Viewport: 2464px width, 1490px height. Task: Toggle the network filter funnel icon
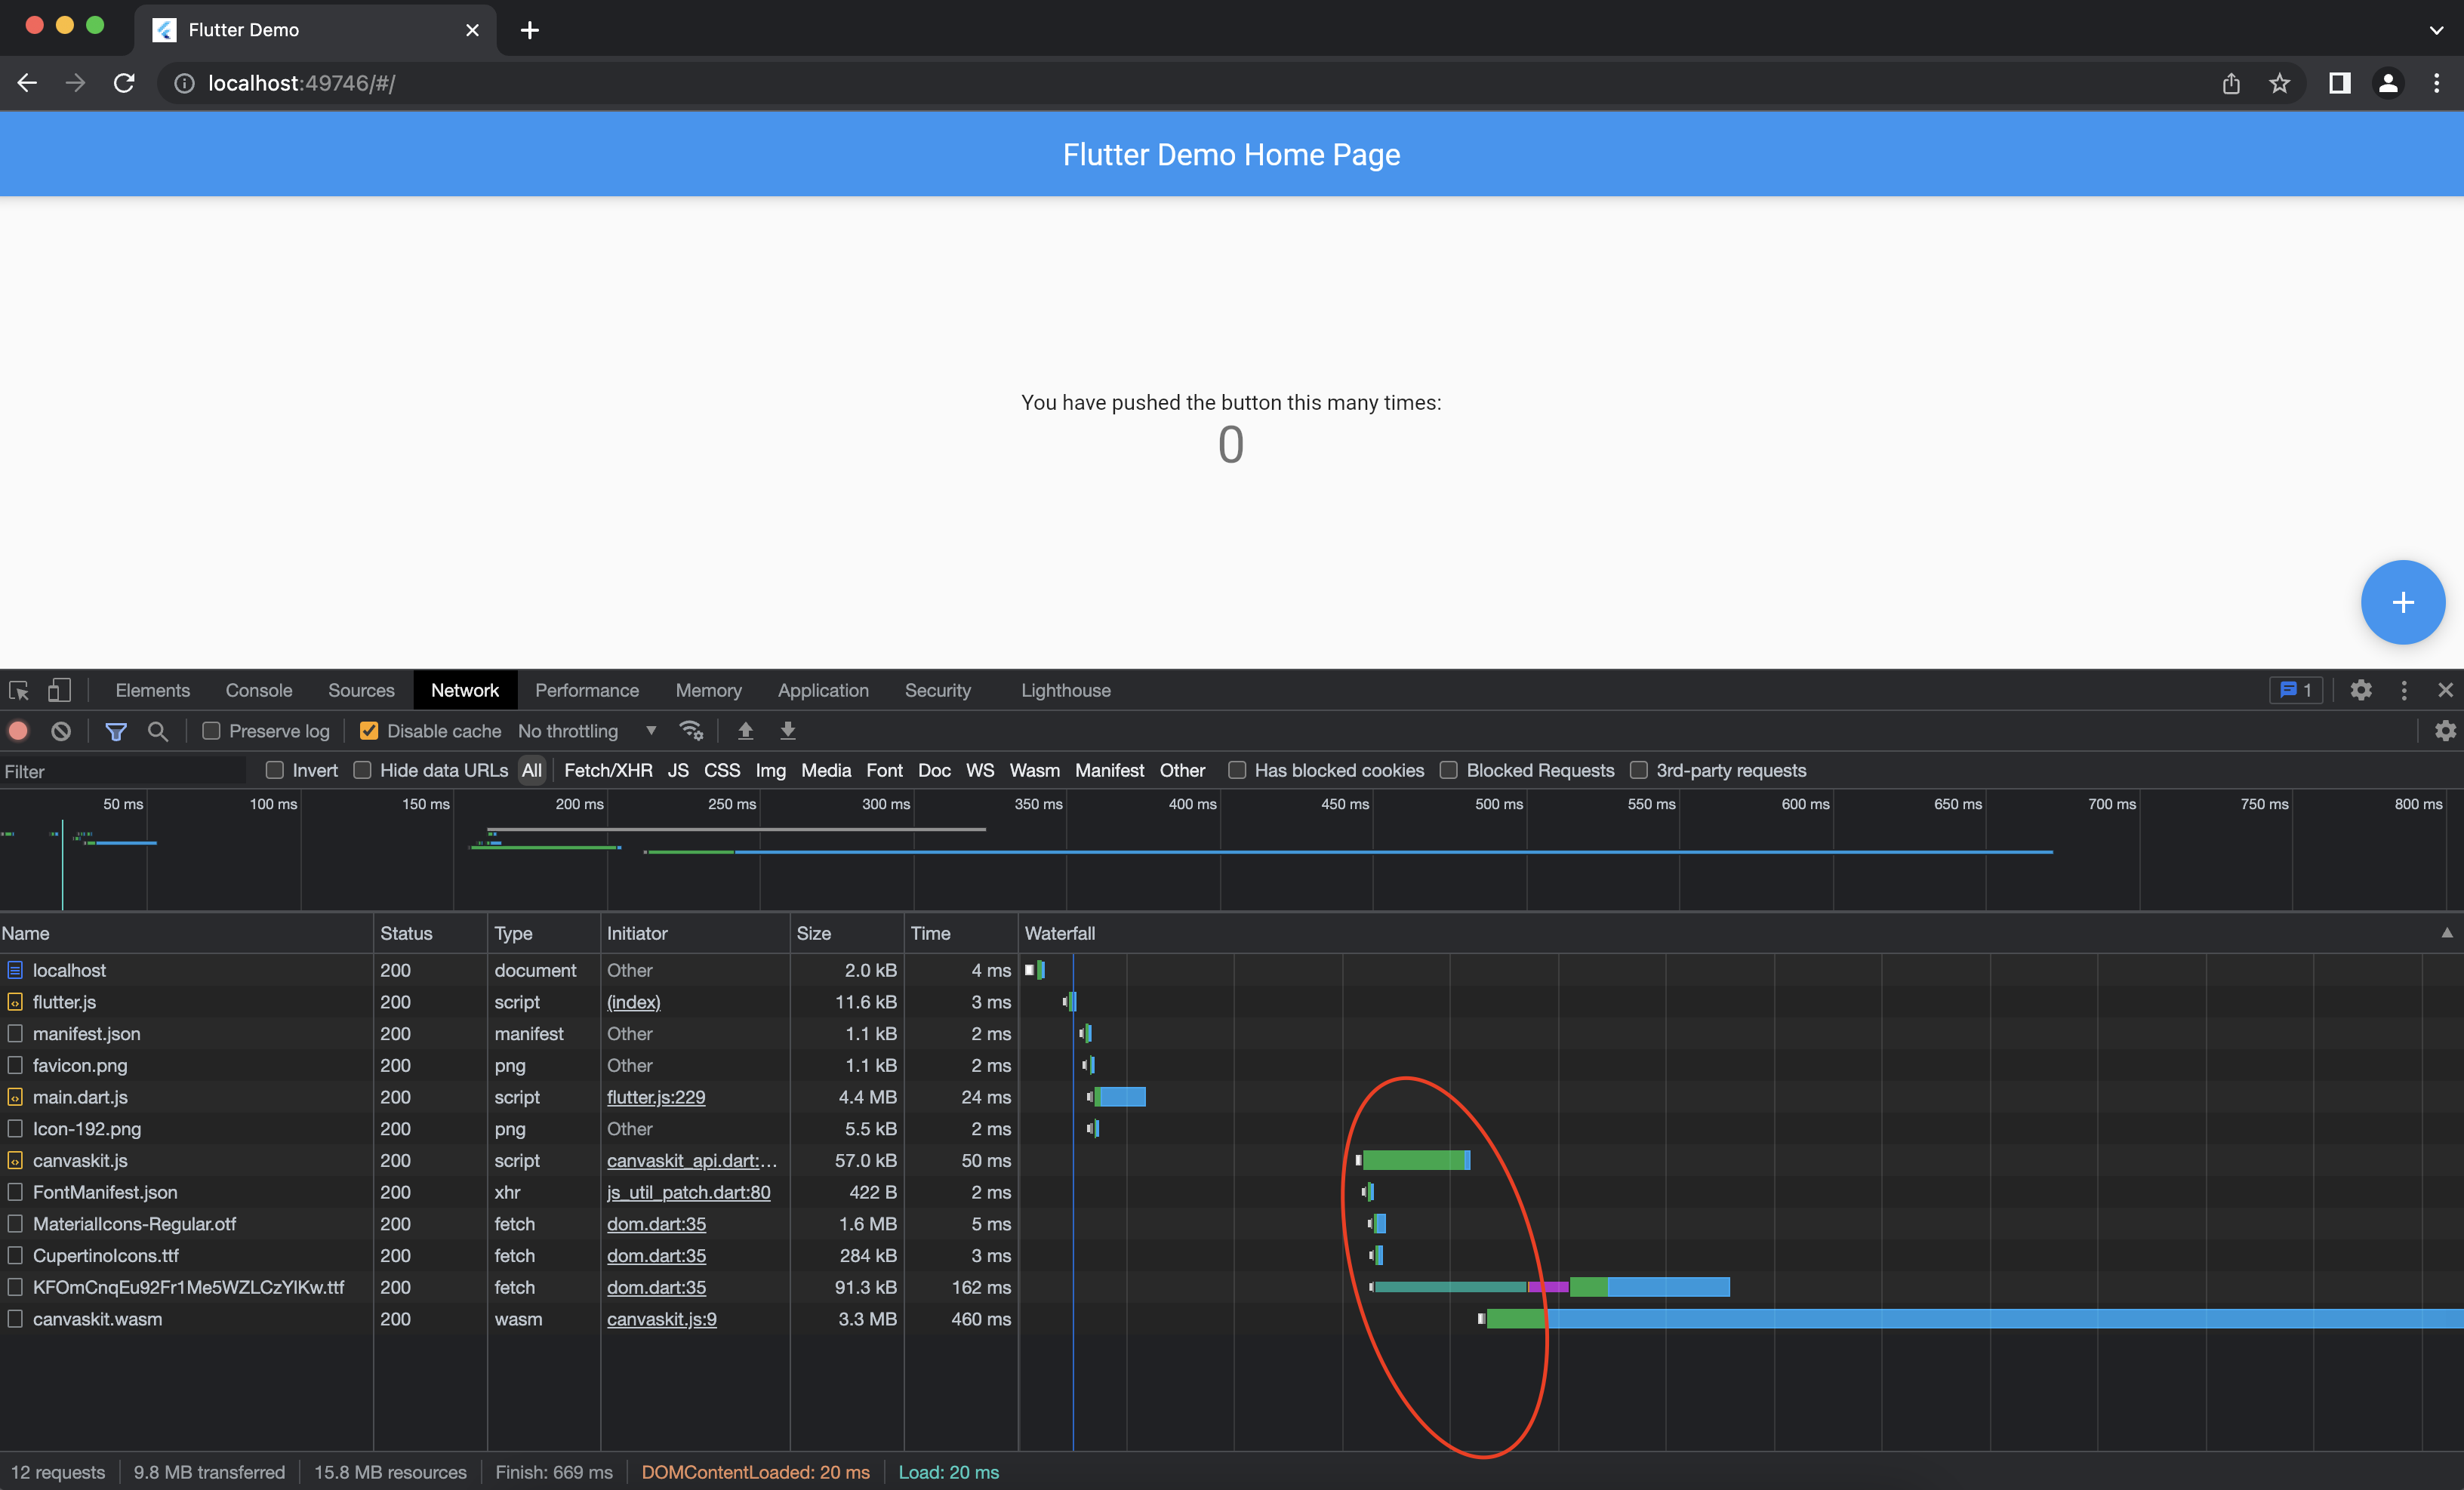click(x=116, y=731)
